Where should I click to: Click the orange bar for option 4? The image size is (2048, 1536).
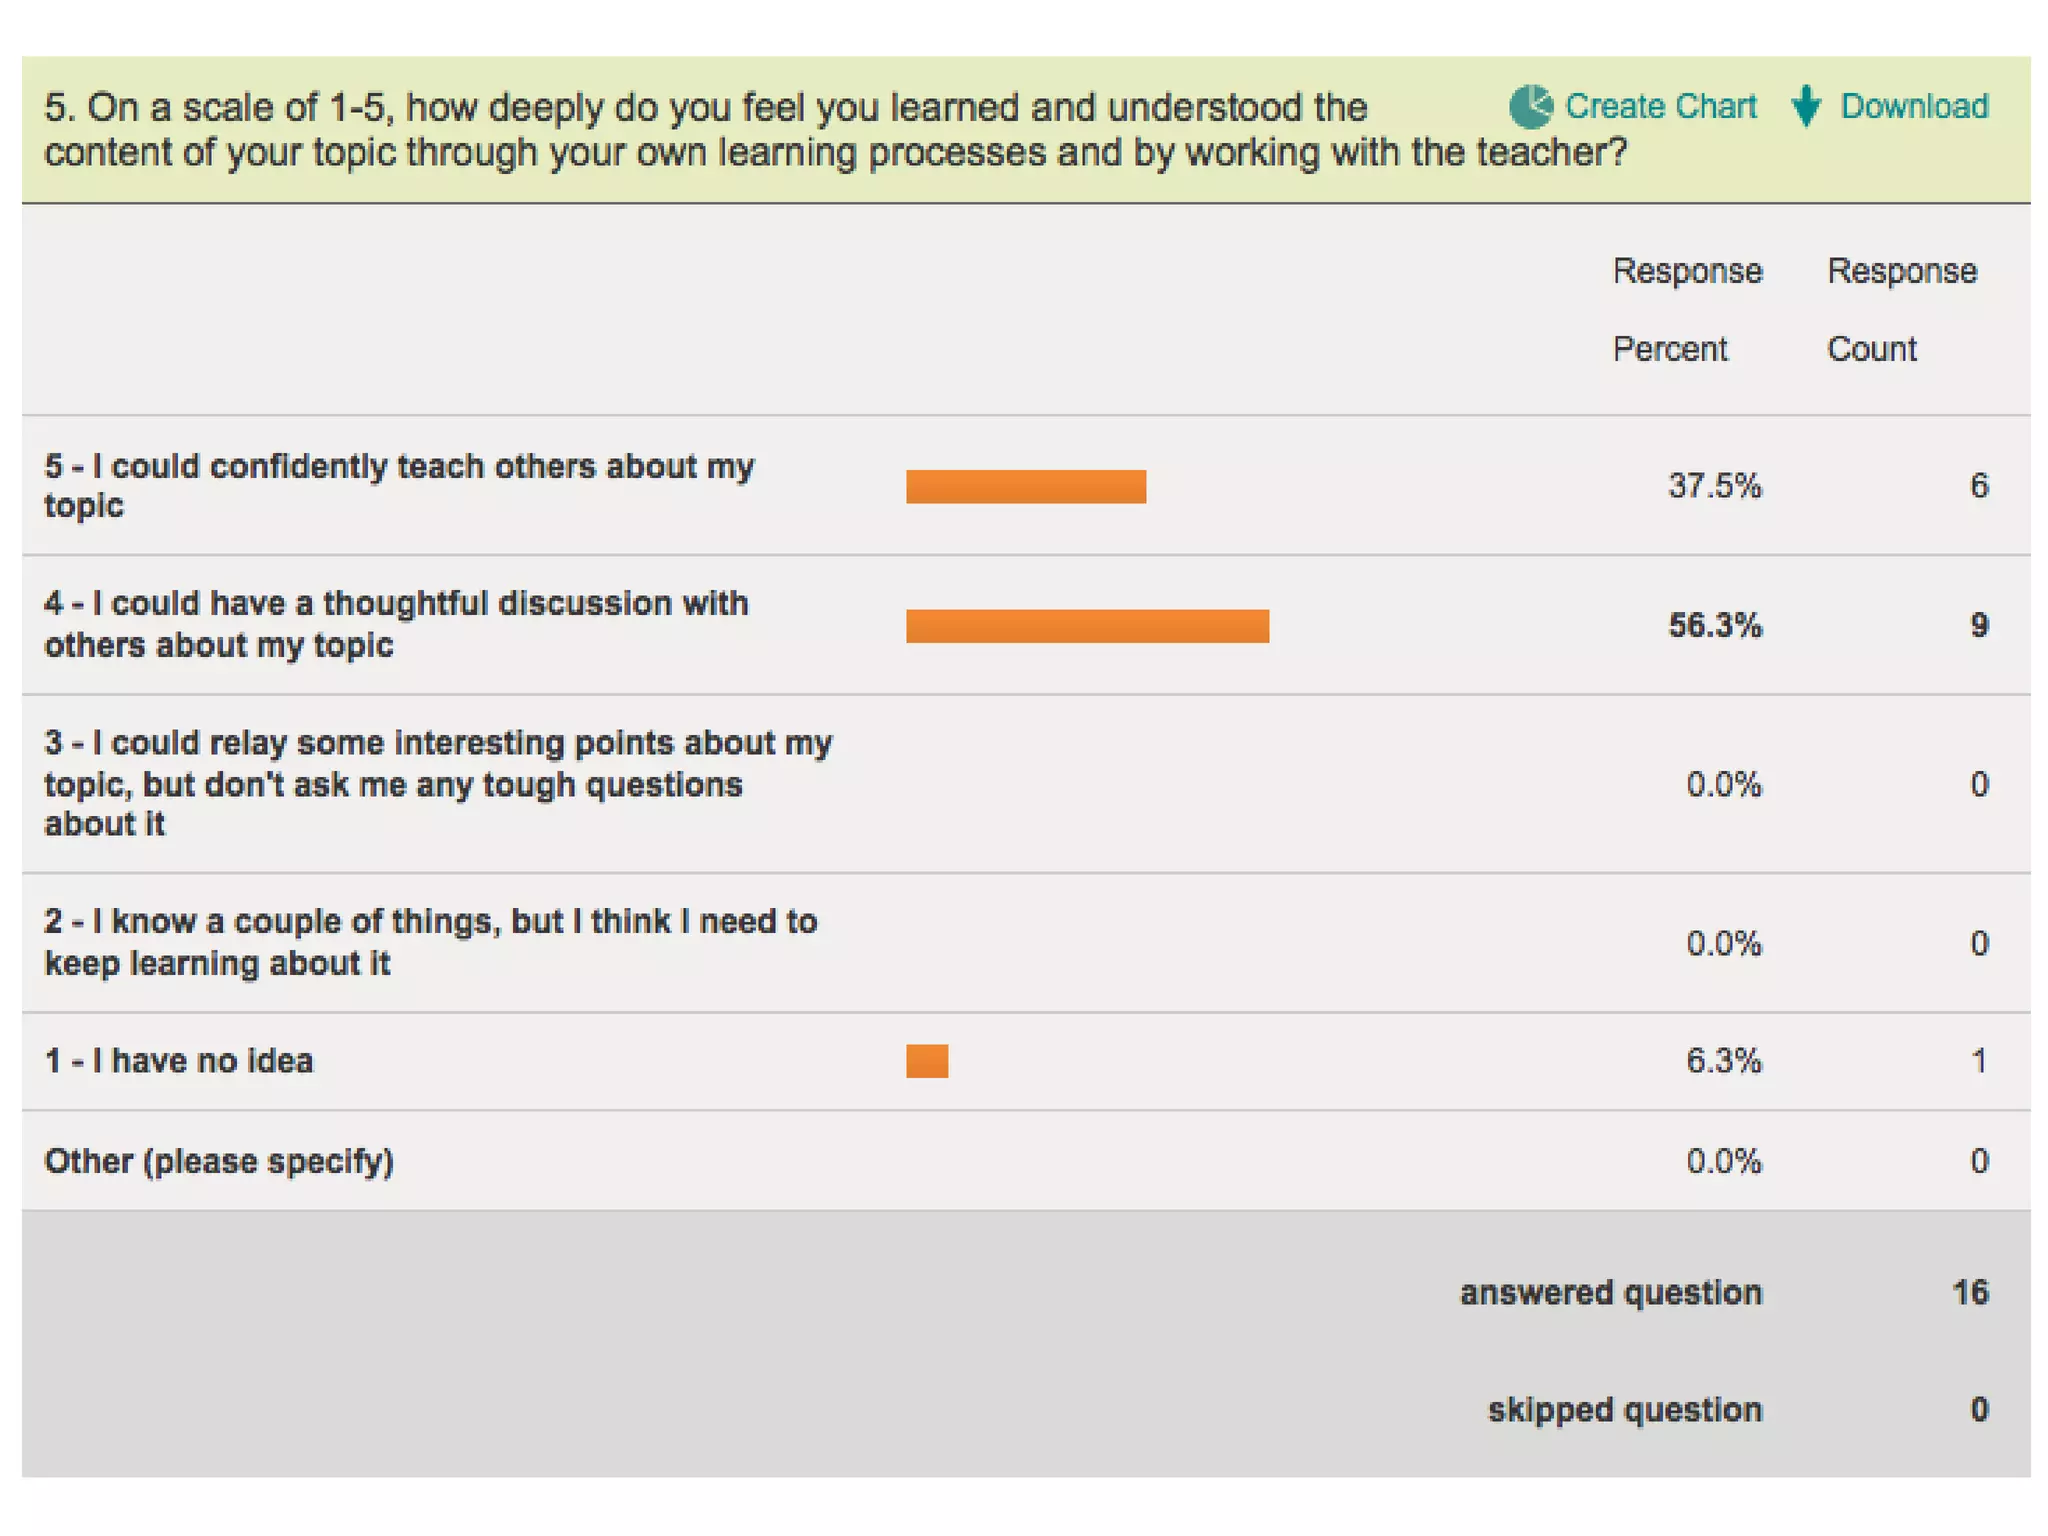coord(1087,626)
